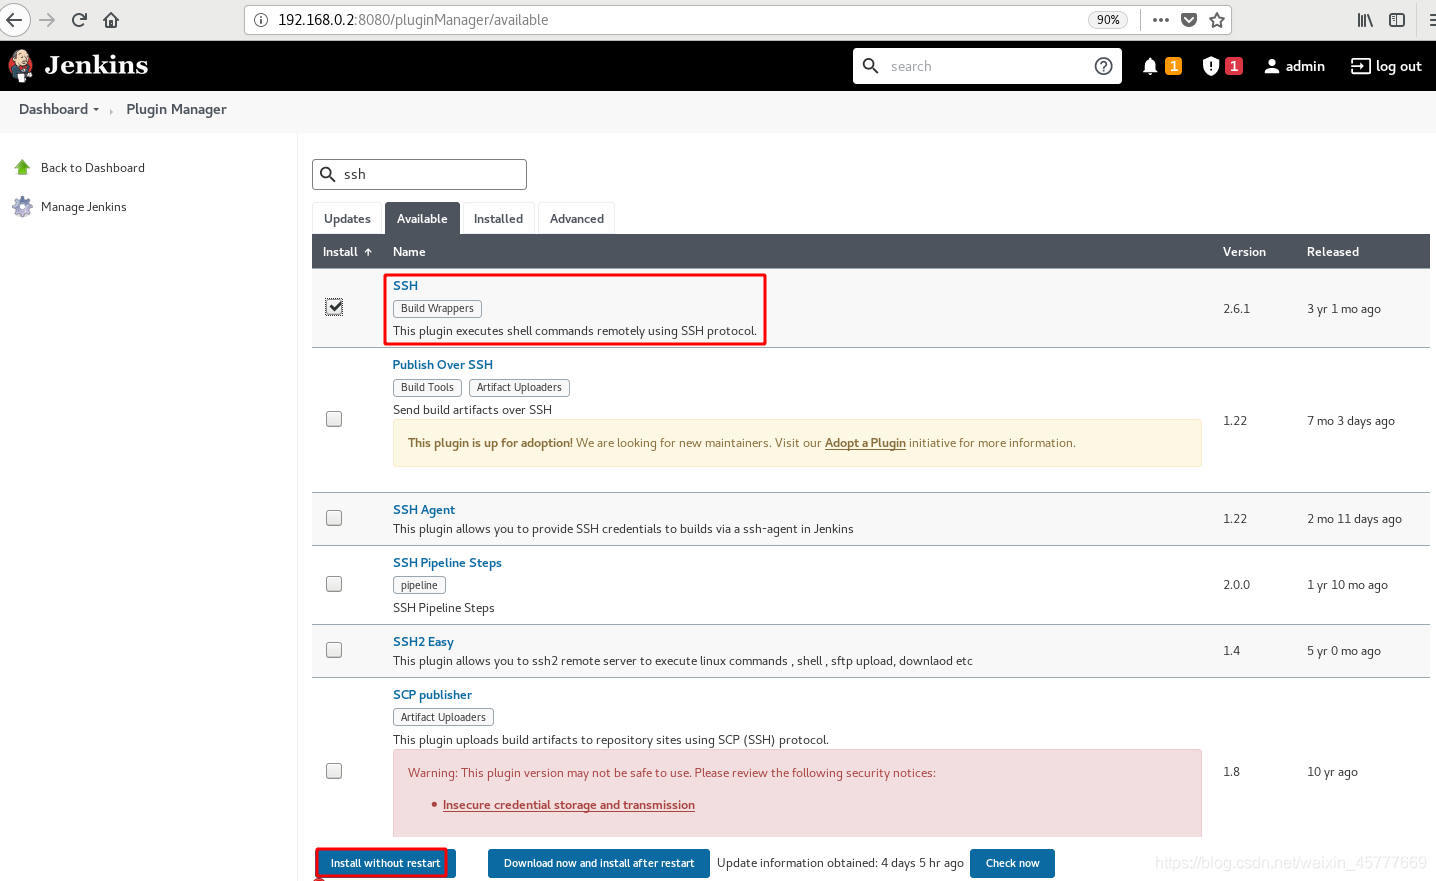Toggle the browser sidebar icon
Screen dimensions: 1436x881
(1397, 20)
